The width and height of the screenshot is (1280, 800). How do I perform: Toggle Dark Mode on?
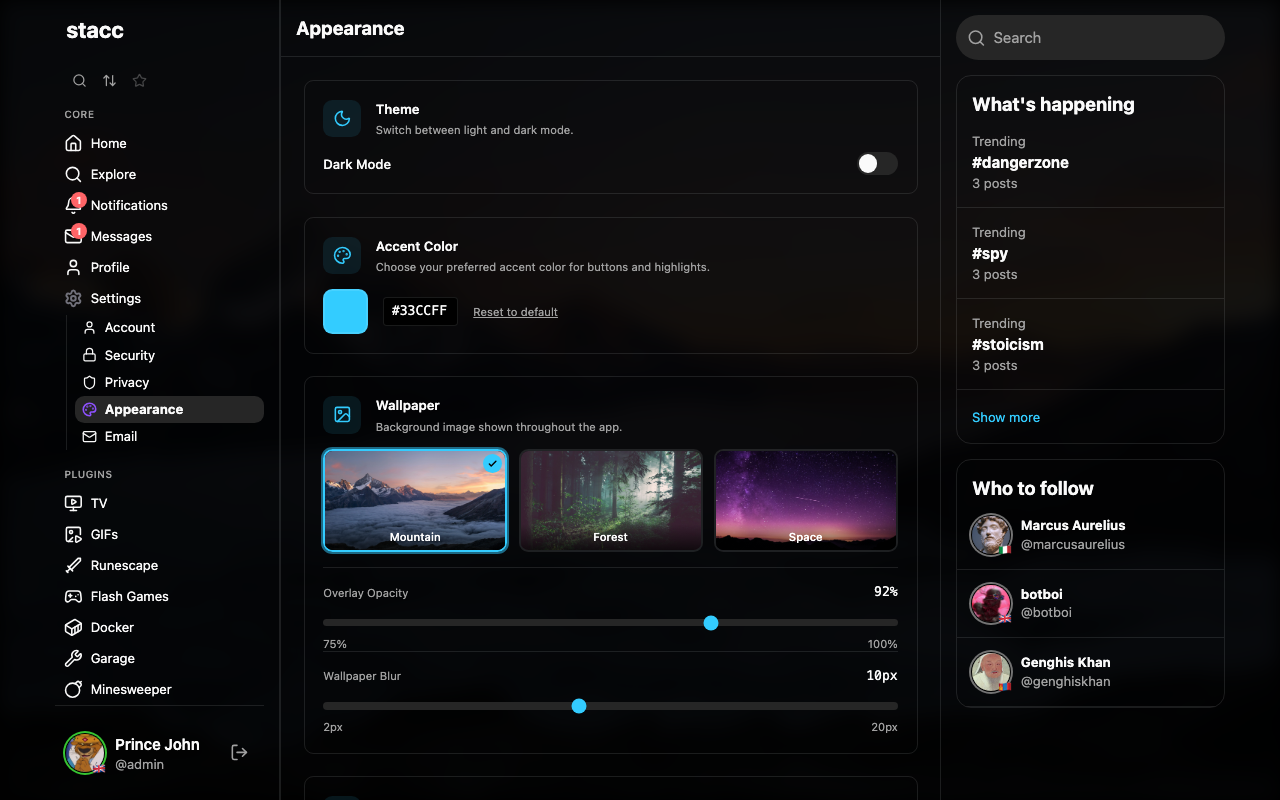(x=877, y=163)
